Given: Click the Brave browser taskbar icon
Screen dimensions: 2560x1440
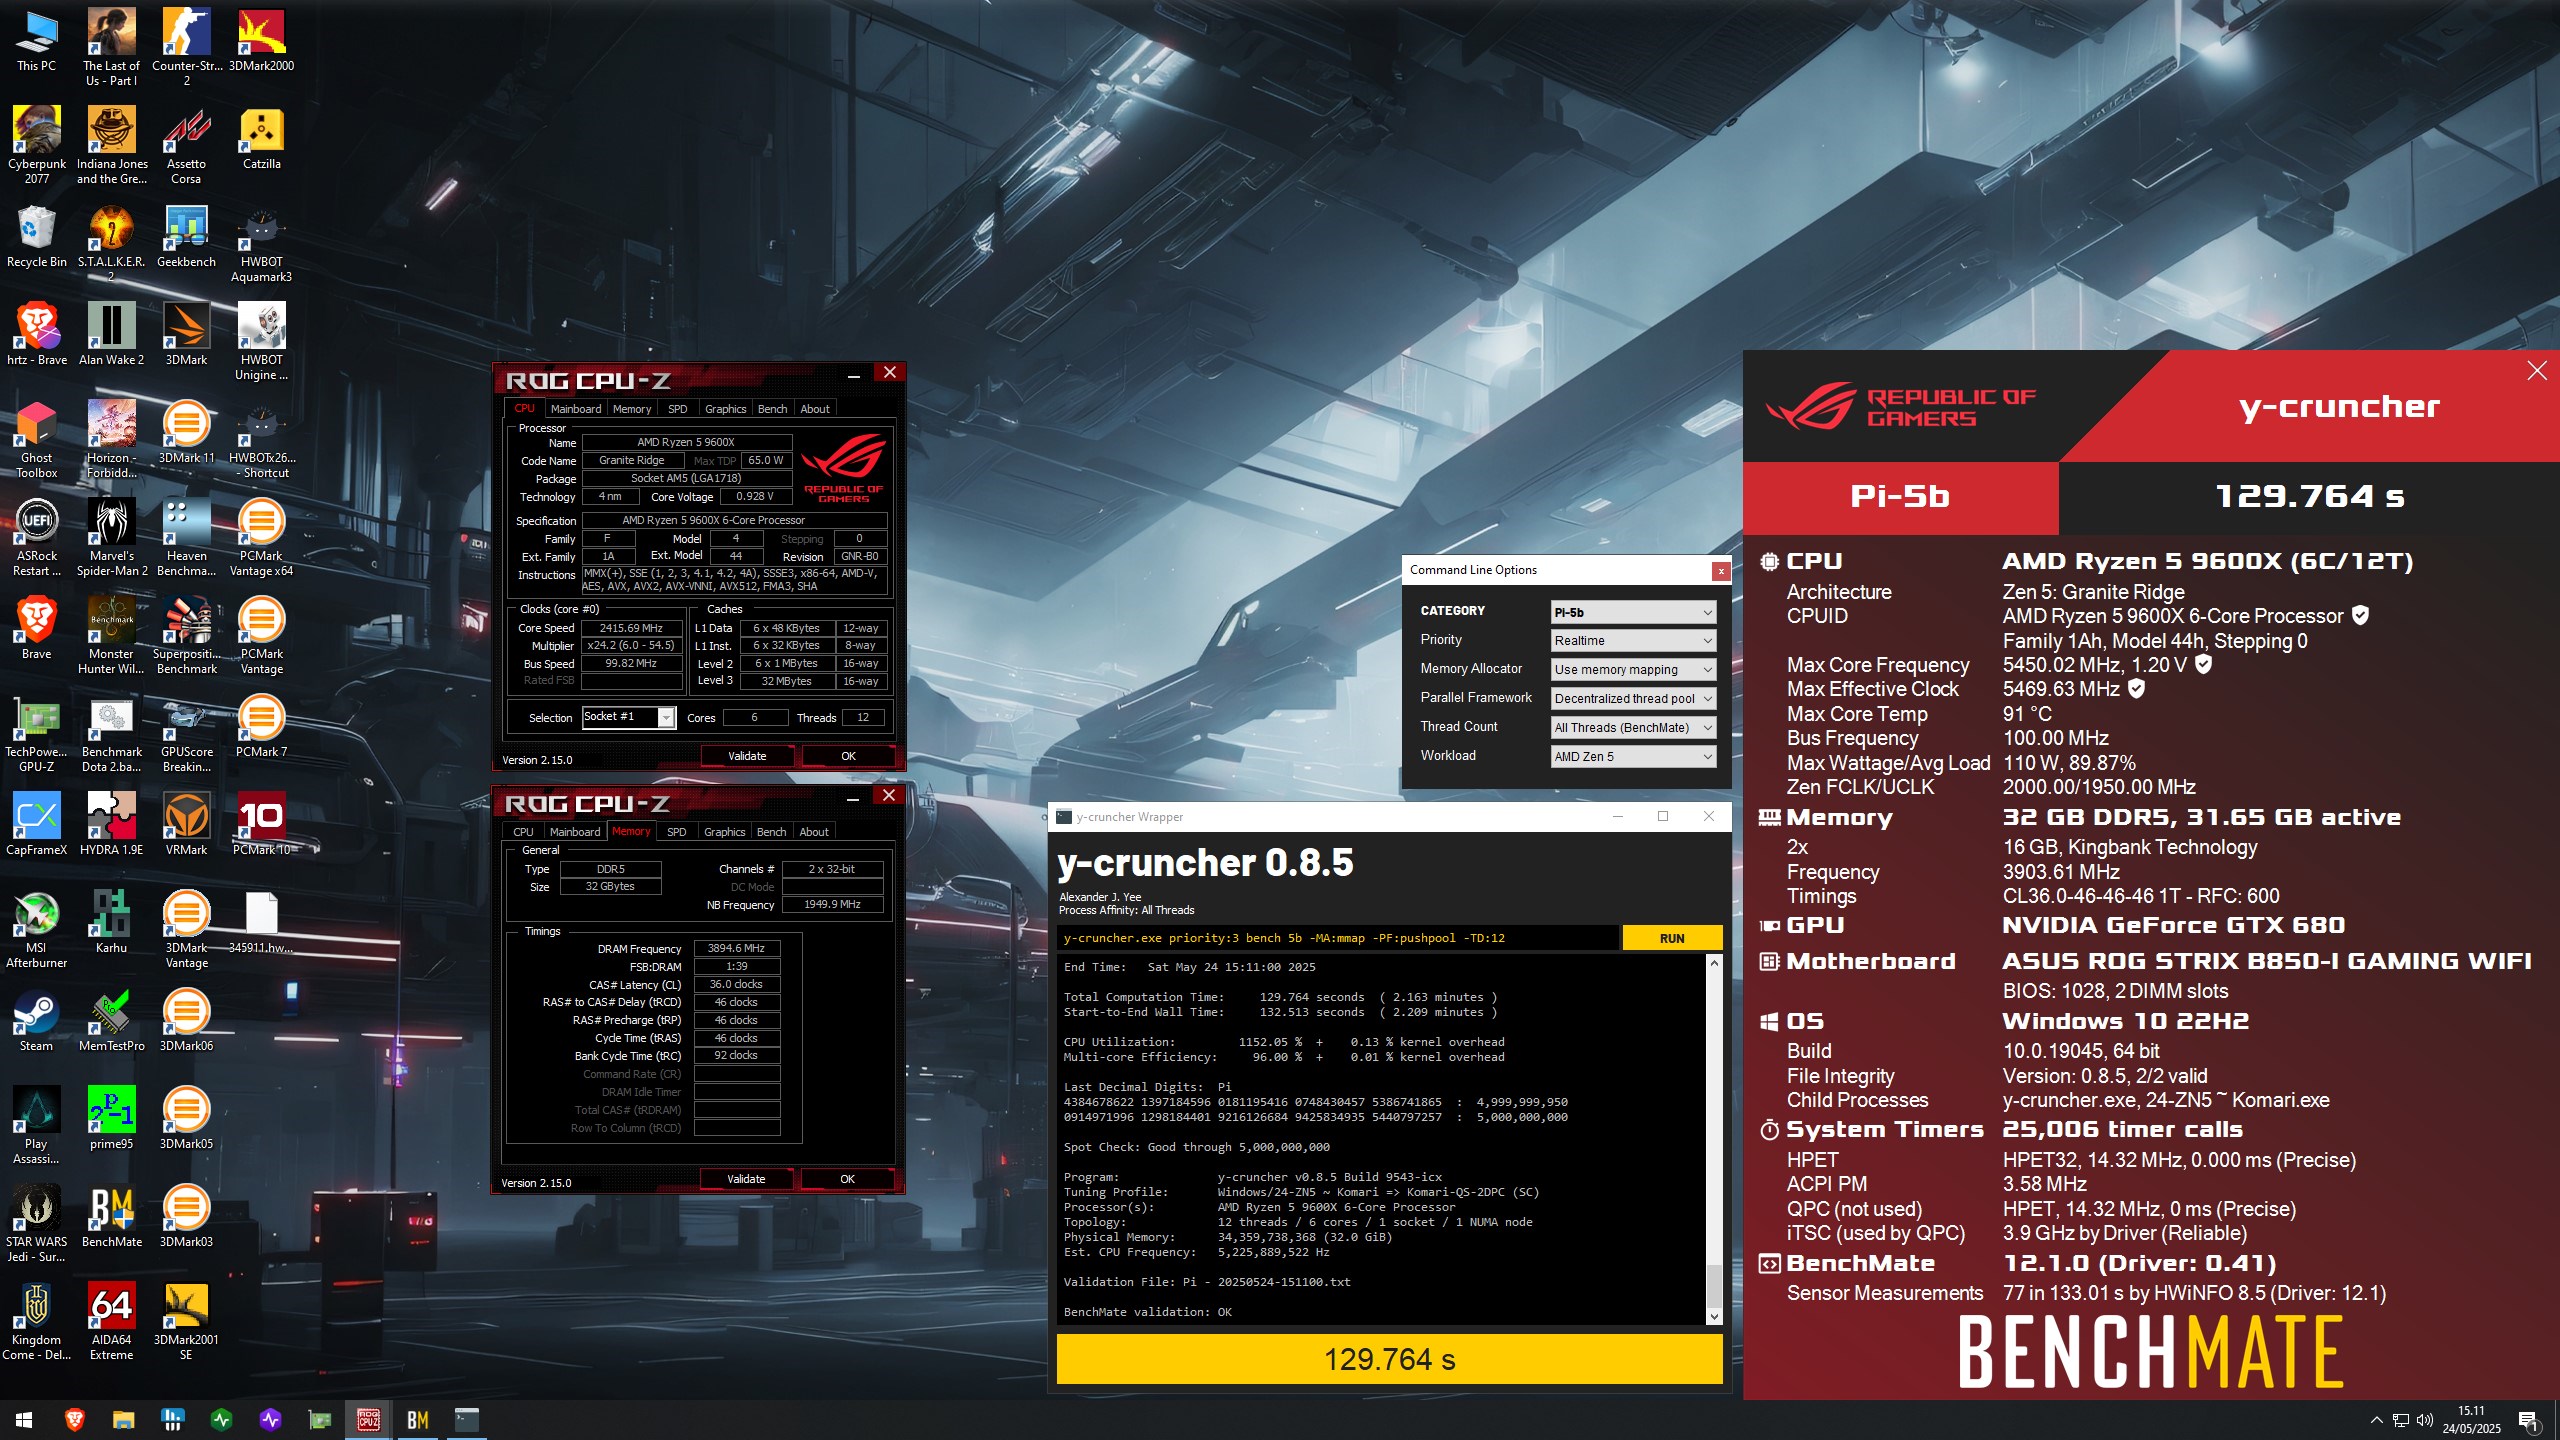Looking at the screenshot, I should [74, 1419].
